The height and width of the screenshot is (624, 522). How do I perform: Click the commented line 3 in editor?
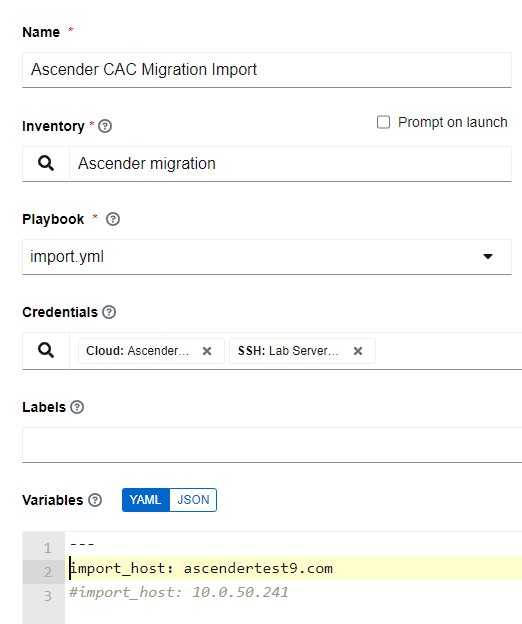click(x=179, y=593)
